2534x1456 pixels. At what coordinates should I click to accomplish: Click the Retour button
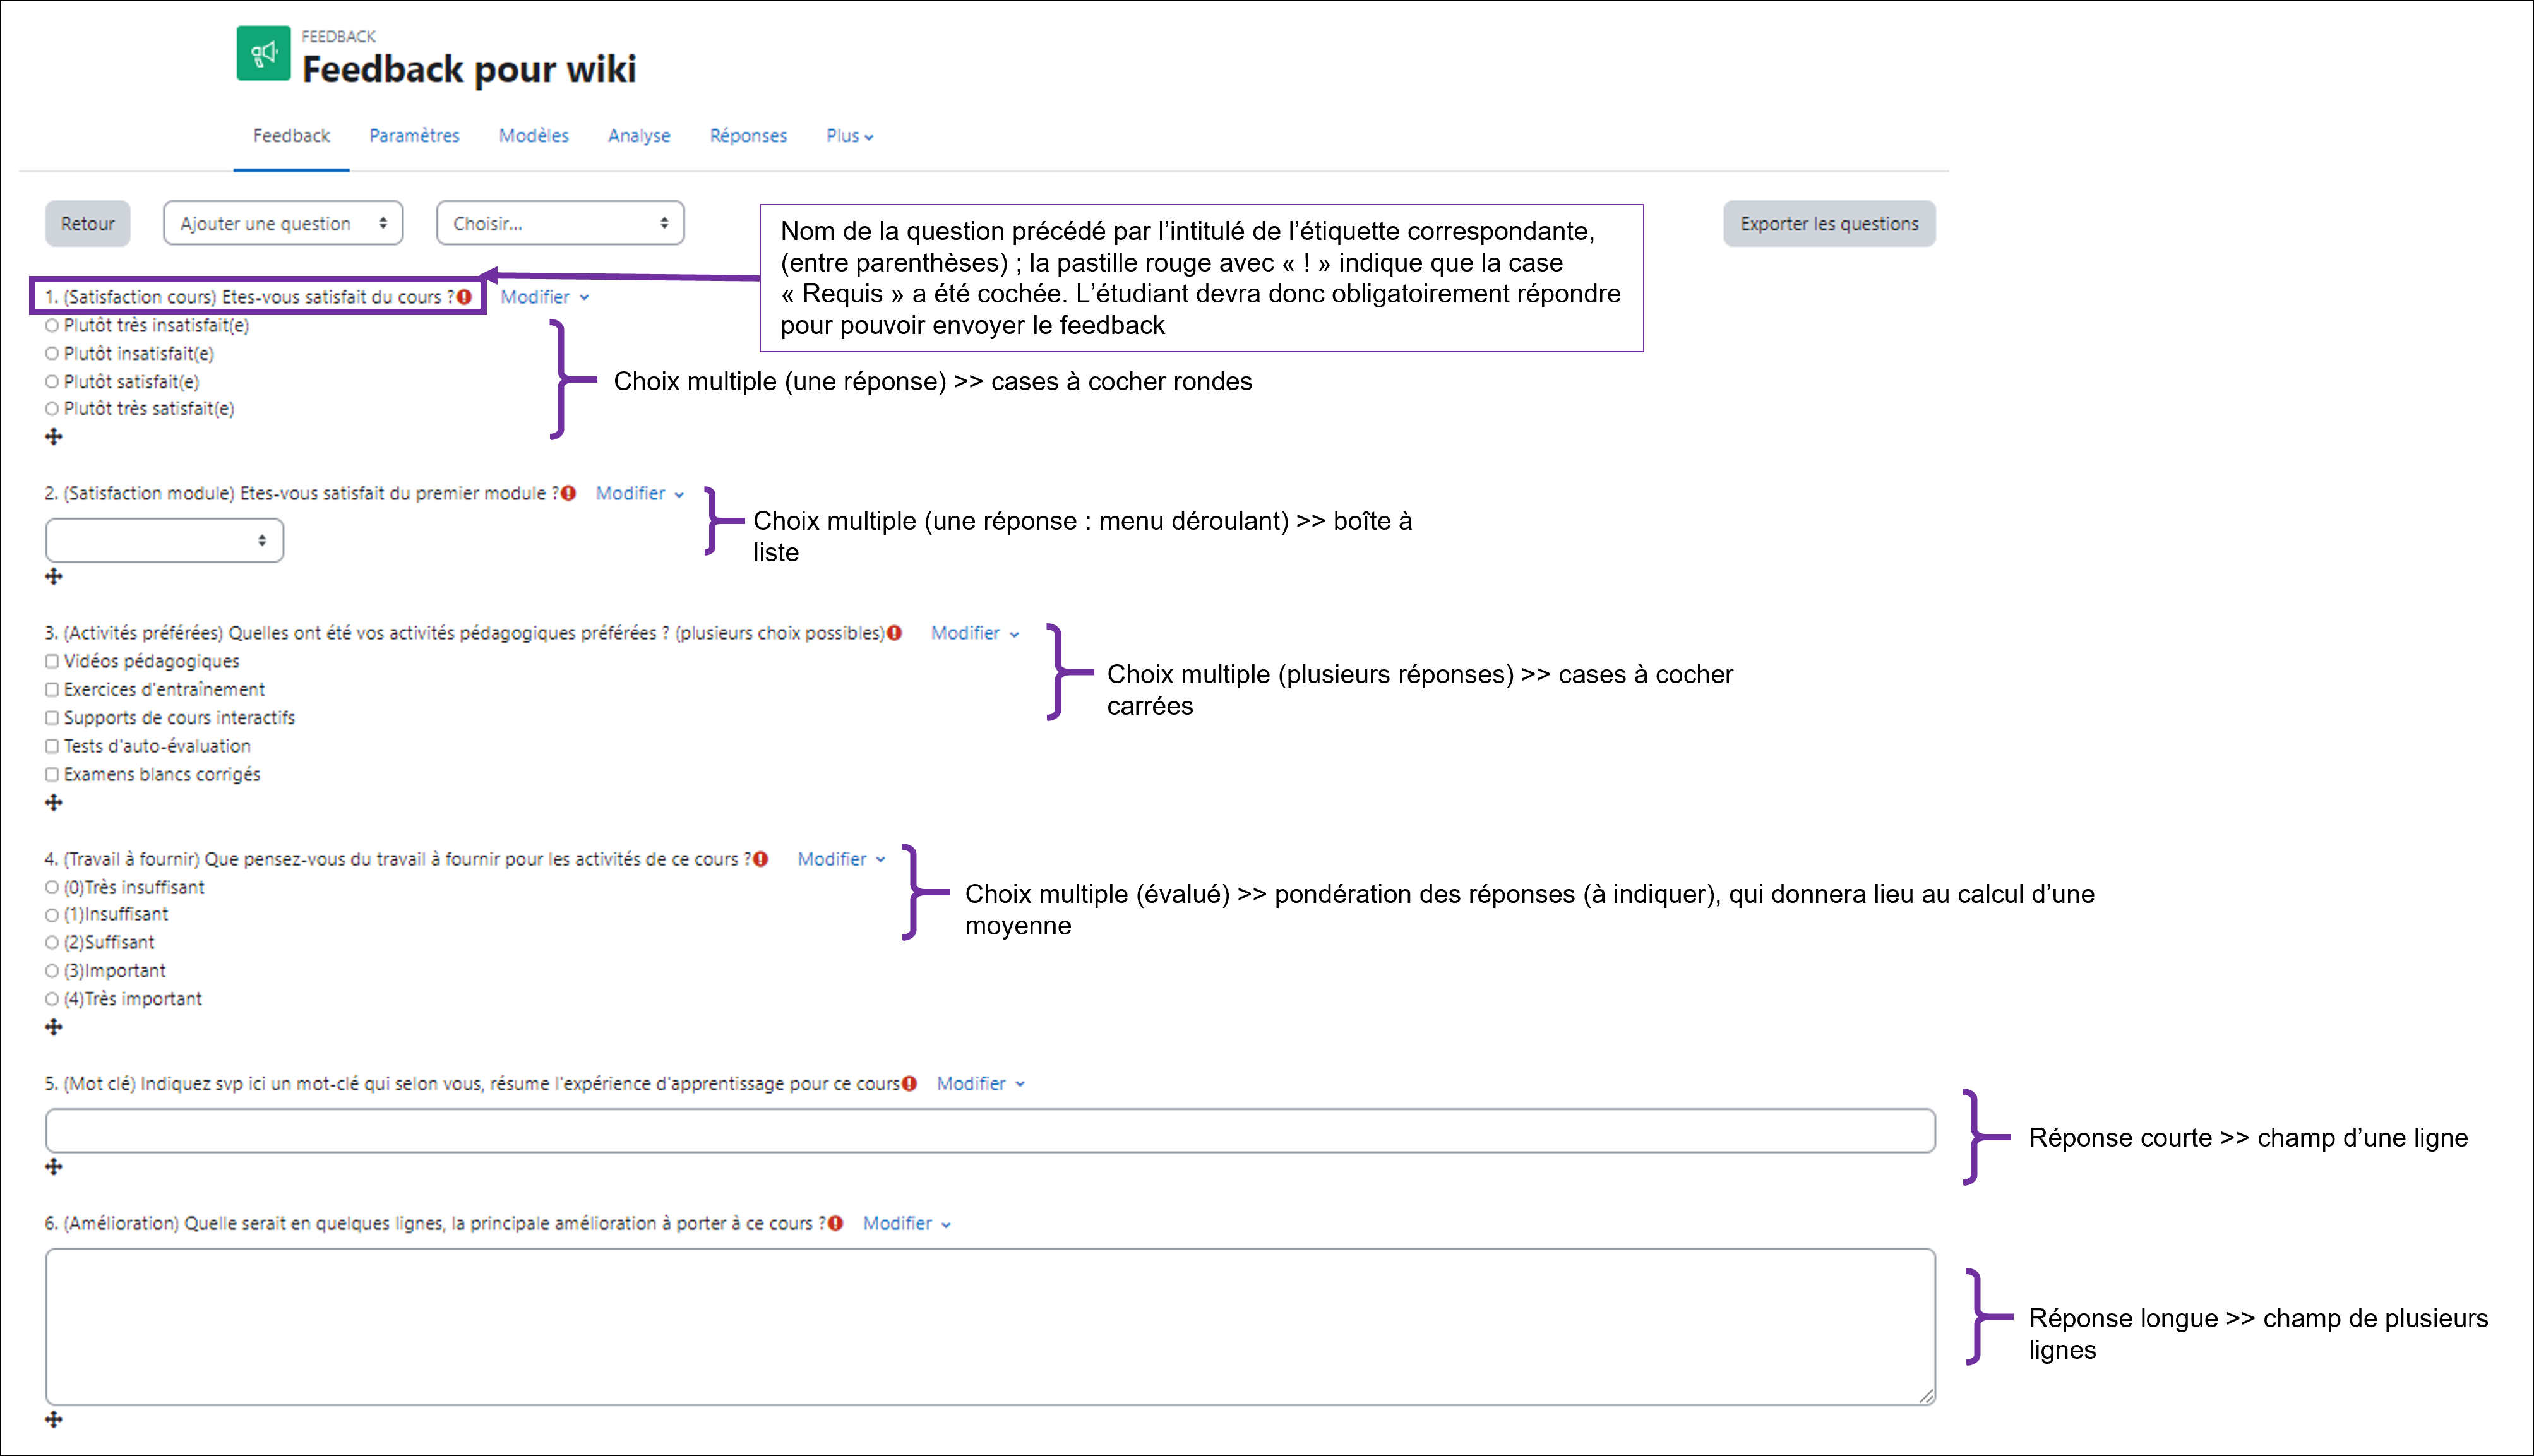(x=87, y=223)
